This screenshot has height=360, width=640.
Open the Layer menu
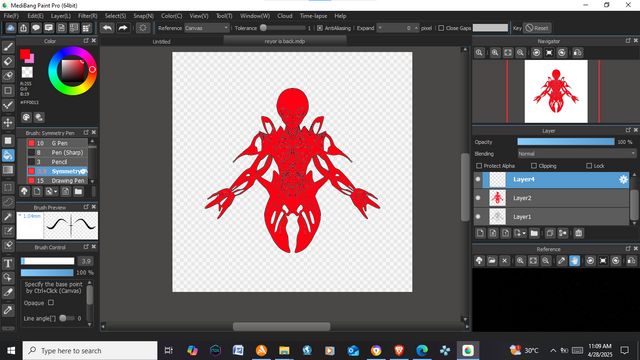61,16
